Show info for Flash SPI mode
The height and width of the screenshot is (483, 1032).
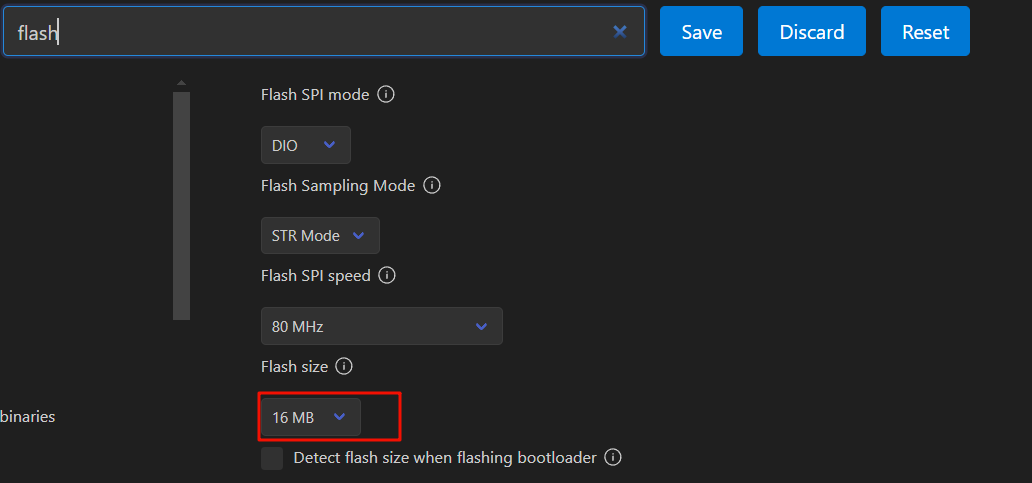click(x=386, y=95)
